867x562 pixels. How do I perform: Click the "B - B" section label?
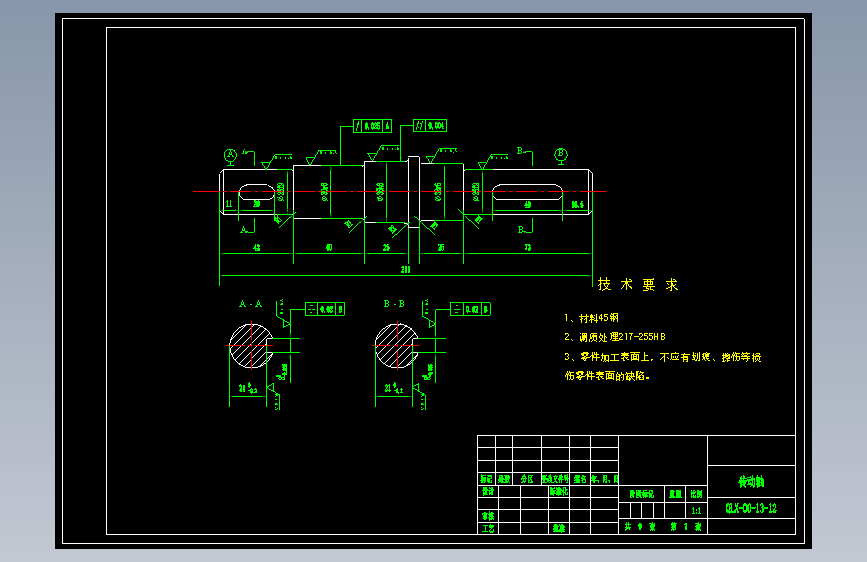click(394, 304)
